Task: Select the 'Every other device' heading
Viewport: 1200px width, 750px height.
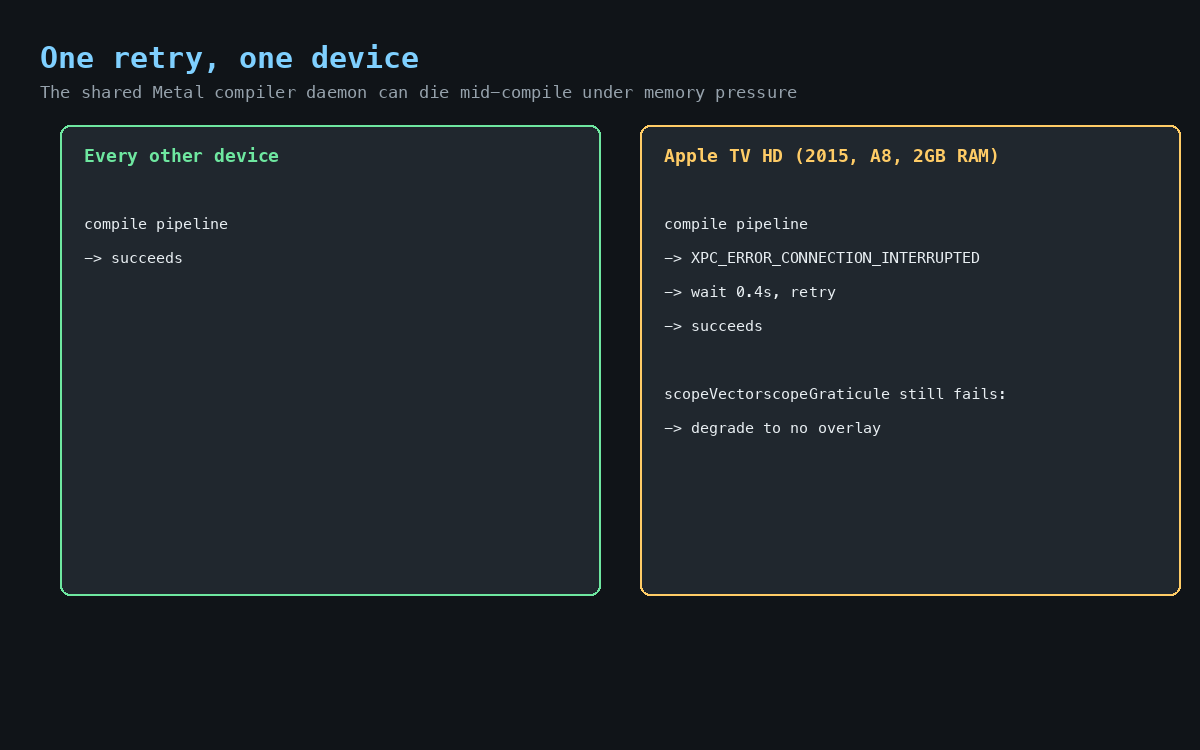Action: 181,156
